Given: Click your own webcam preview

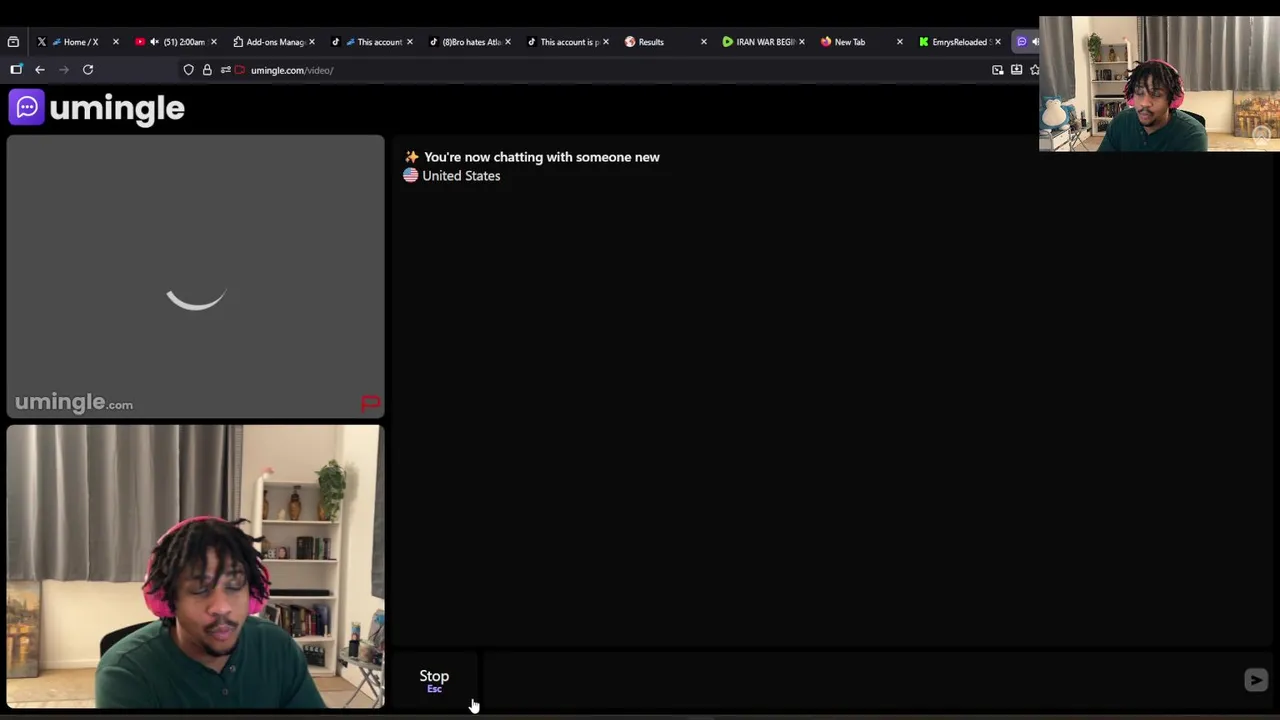Looking at the screenshot, I should pos(195,566).
